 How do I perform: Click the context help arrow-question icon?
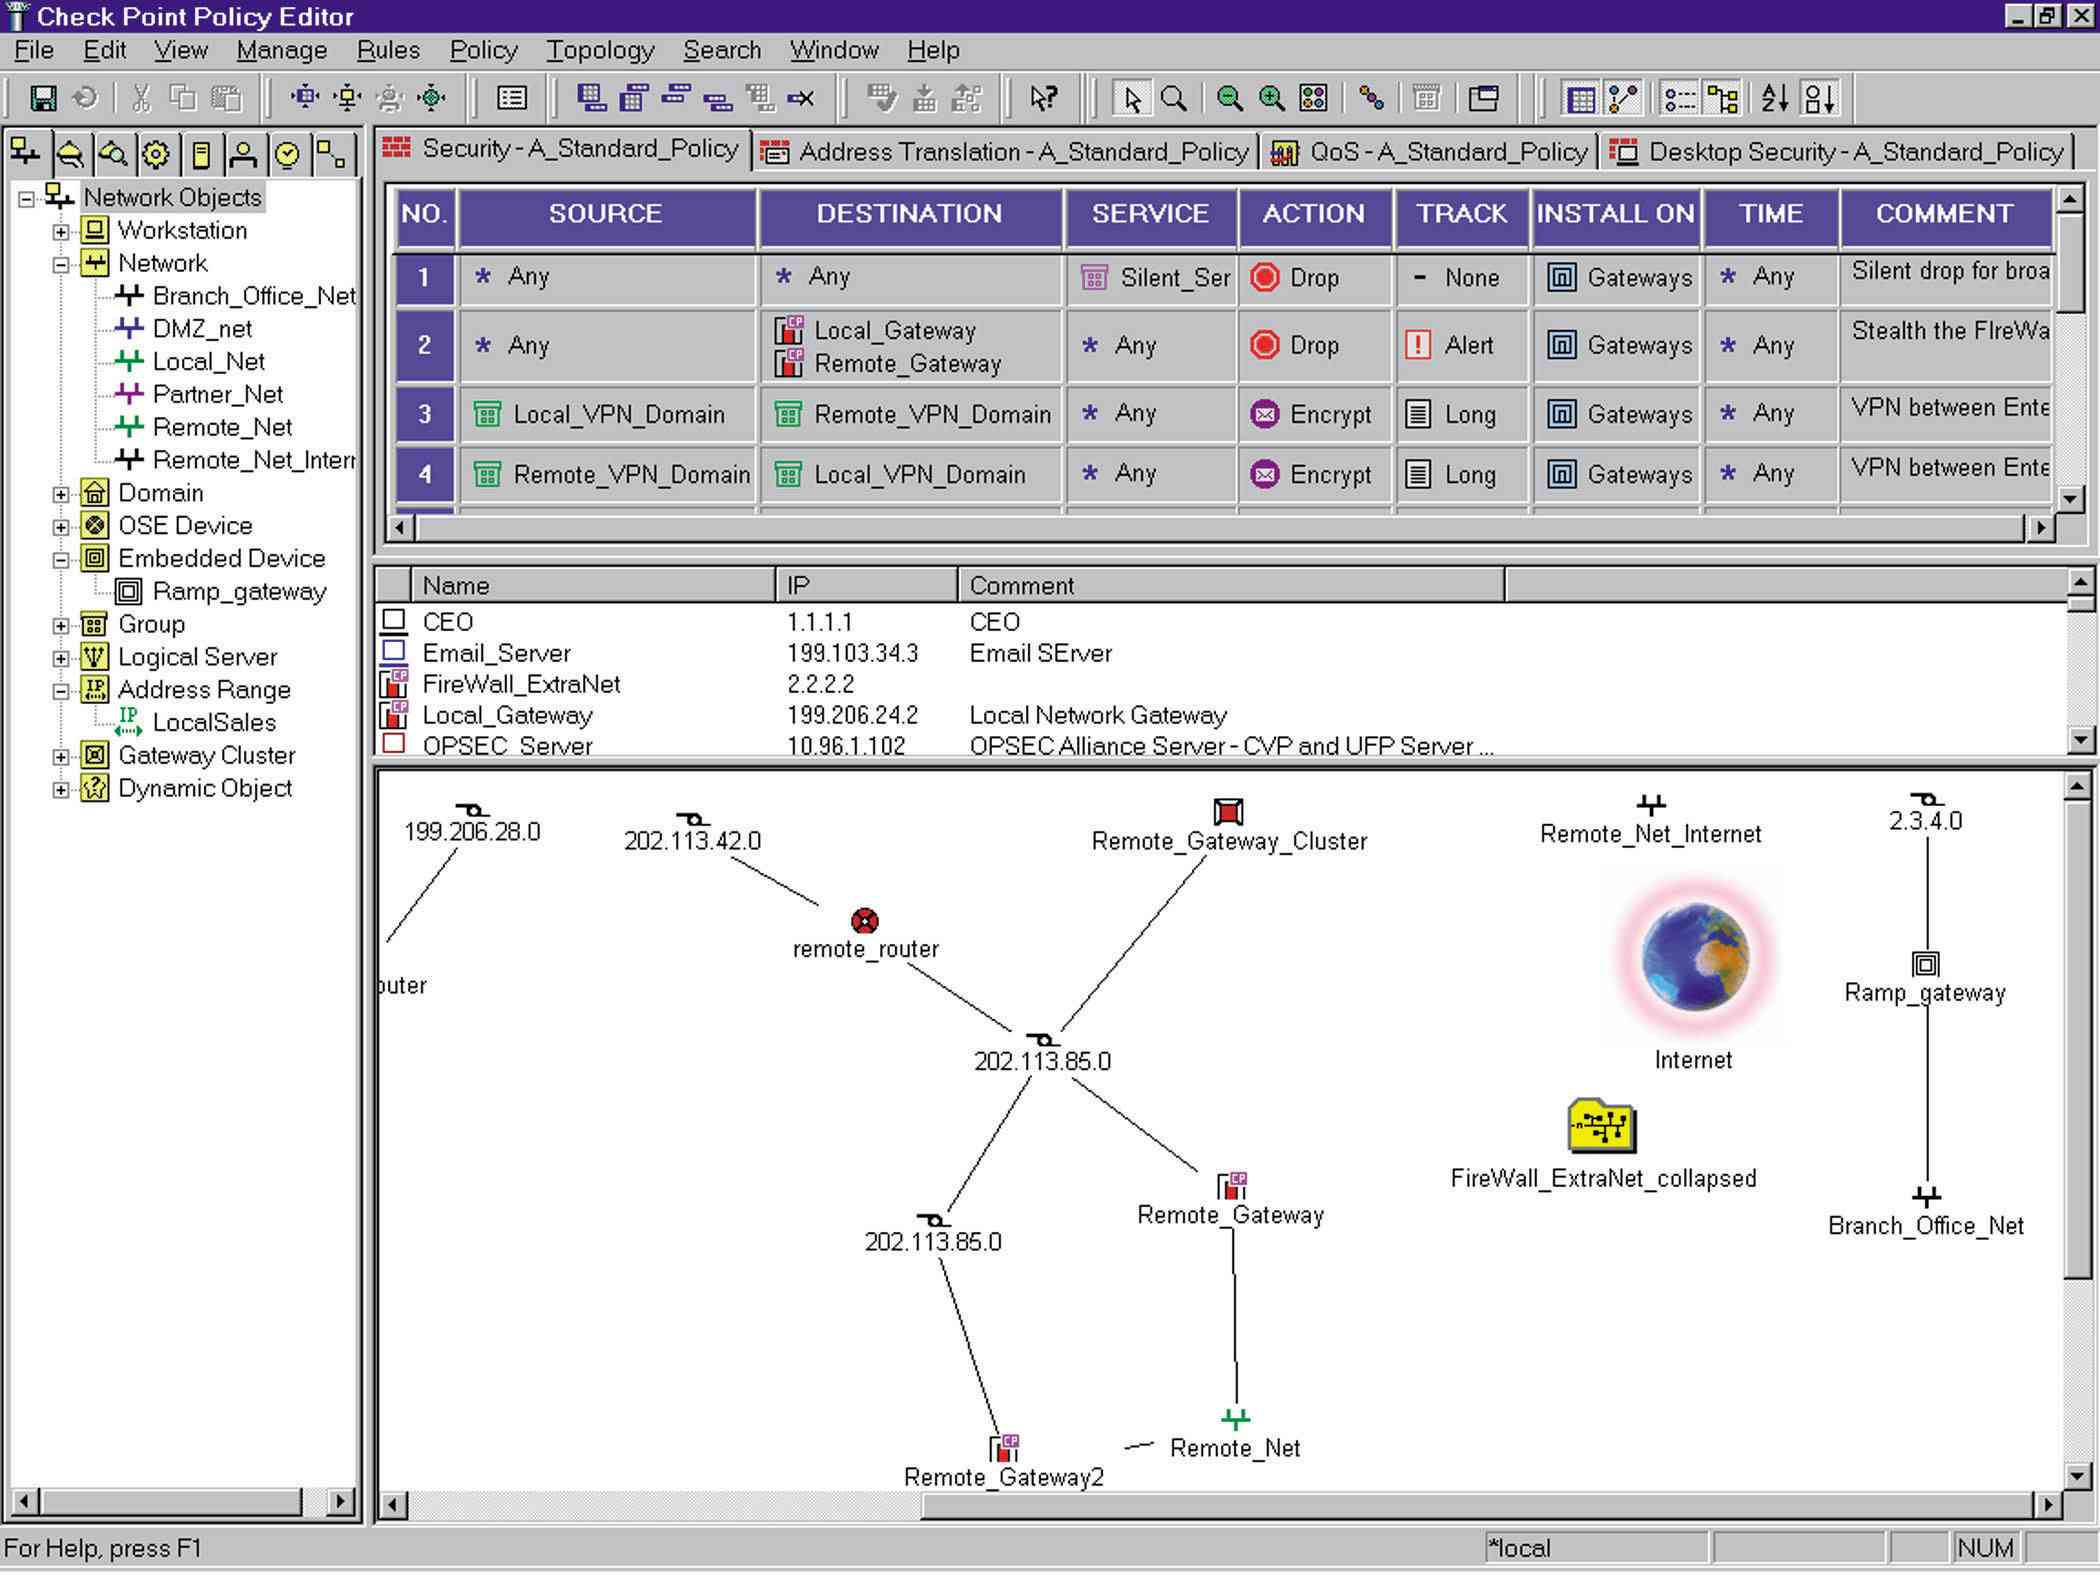(x=1043, y=98)
